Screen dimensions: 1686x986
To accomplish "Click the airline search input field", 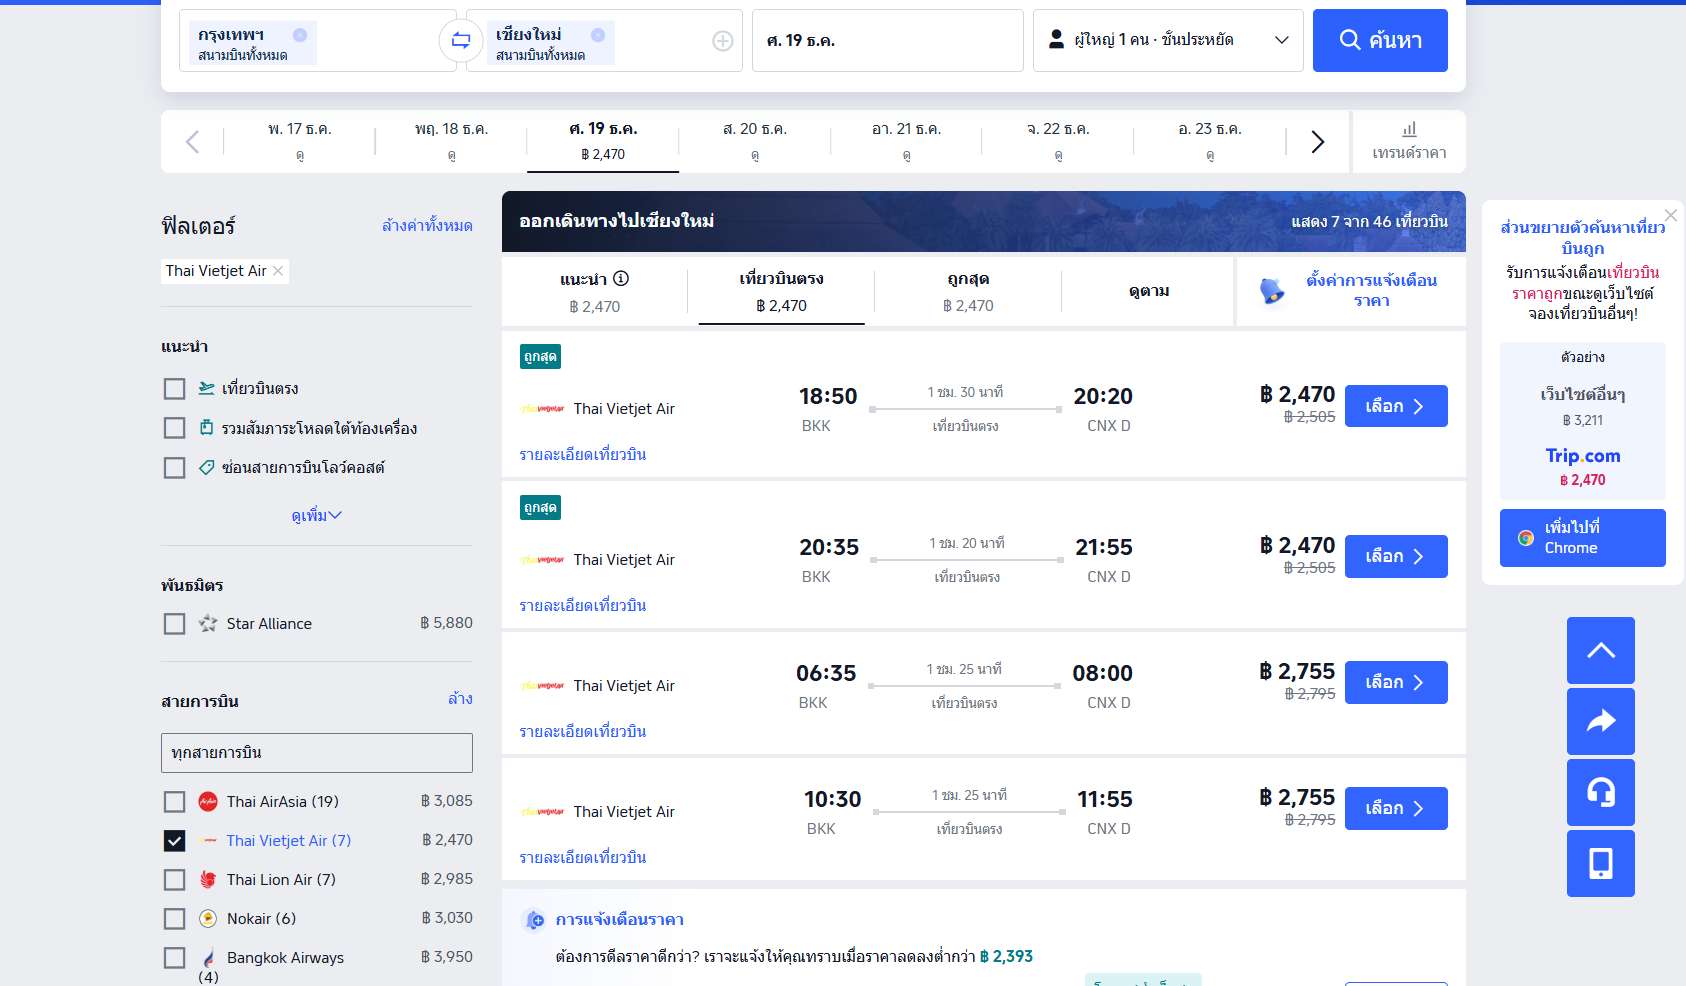I will (316, 753).
